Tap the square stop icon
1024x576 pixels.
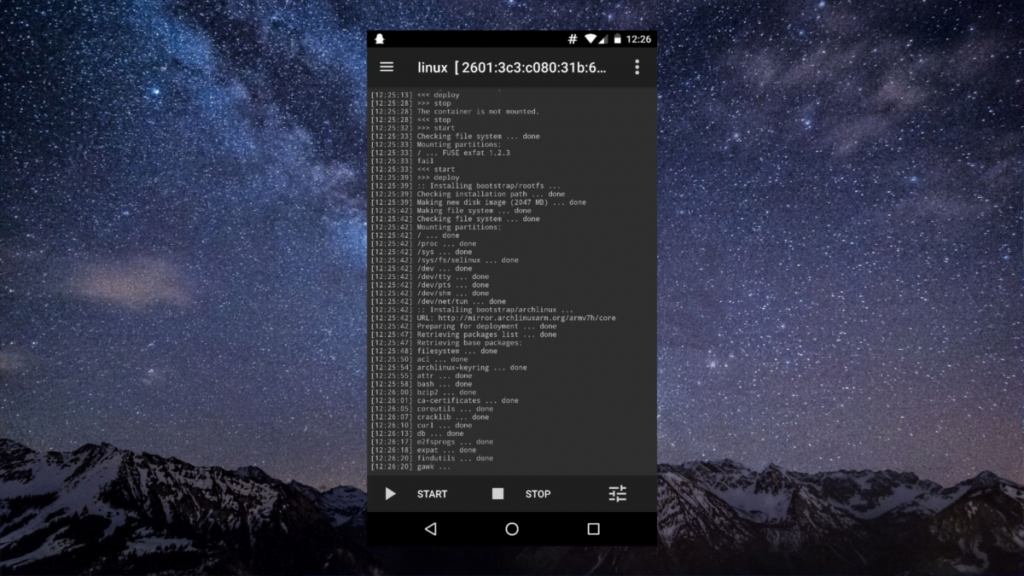(x=497, y=494)
